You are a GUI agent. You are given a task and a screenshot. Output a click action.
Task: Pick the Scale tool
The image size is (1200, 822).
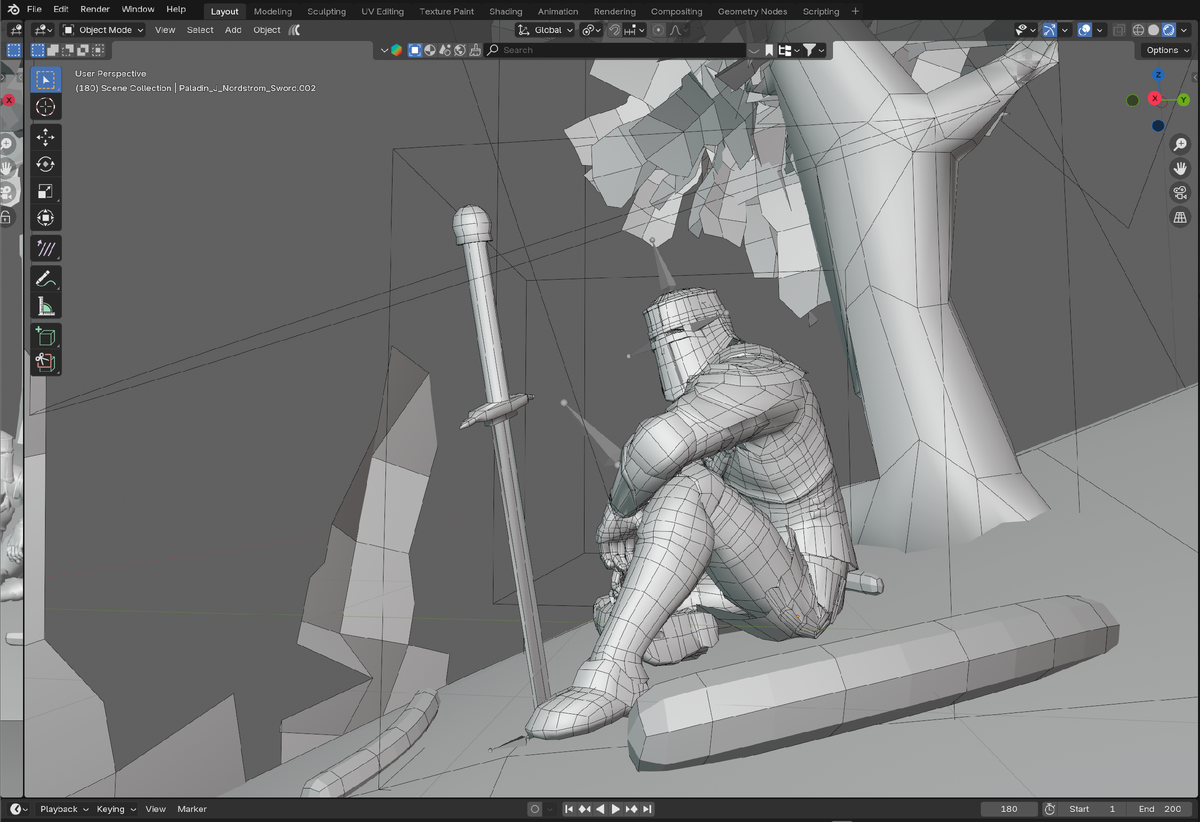click(x=45, y=191)
